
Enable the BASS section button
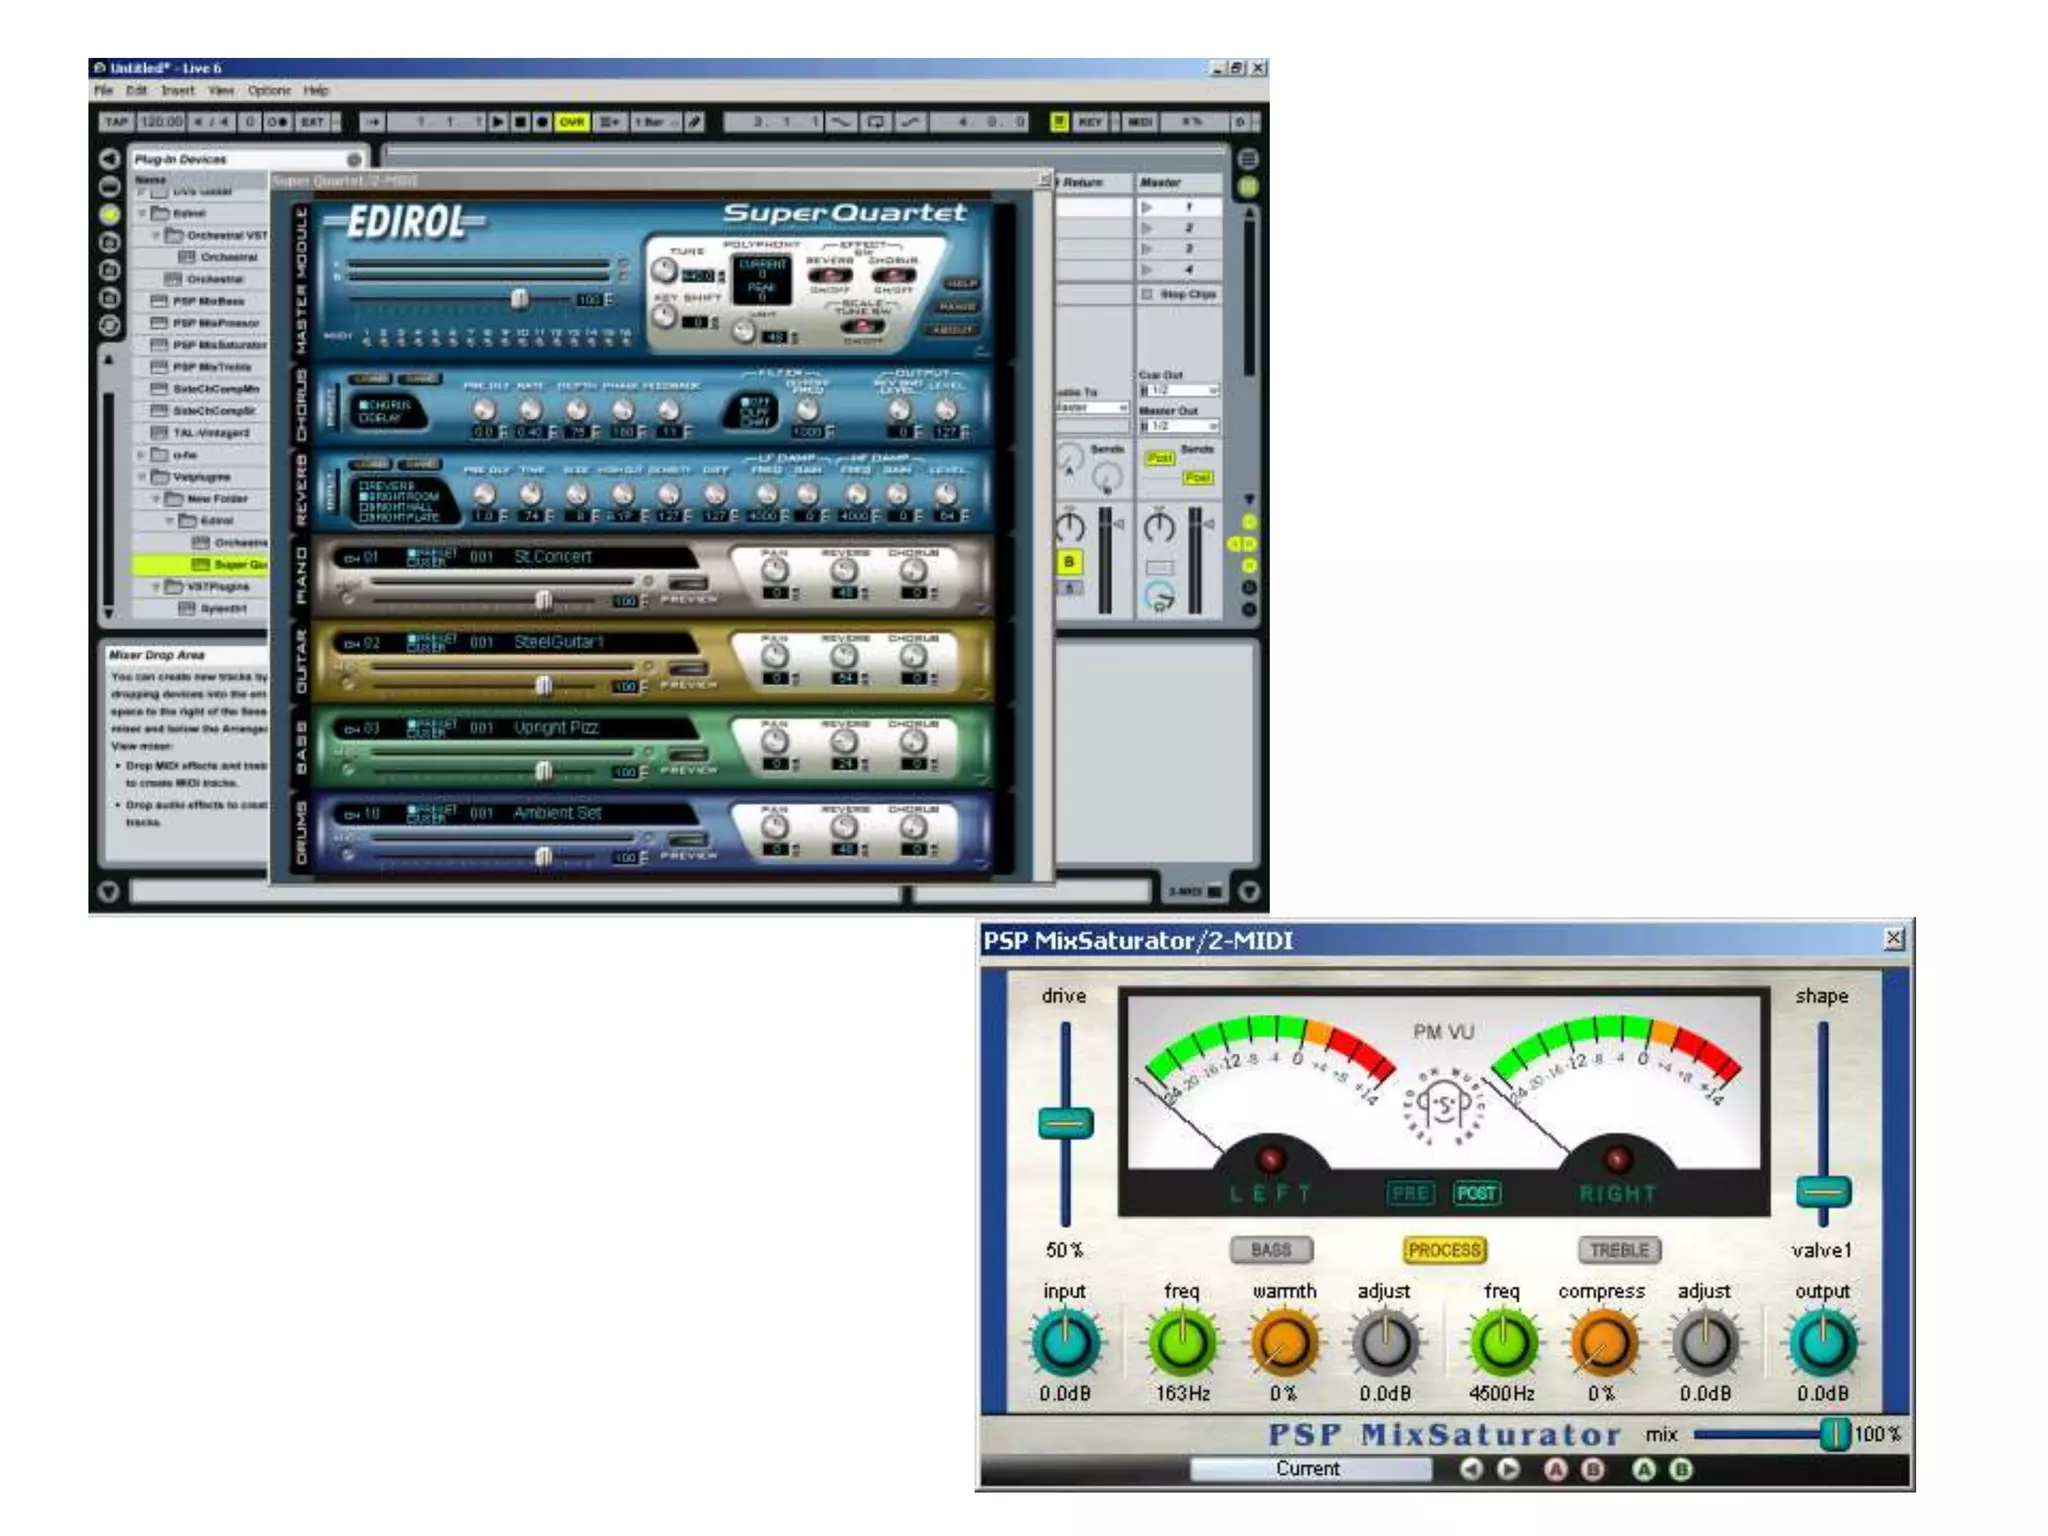[1271, 1250]
